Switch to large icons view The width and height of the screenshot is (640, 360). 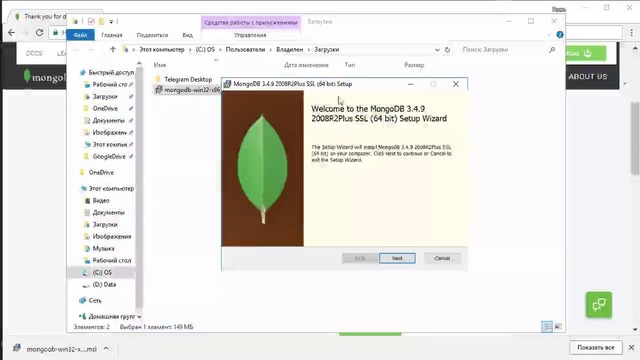558,326
